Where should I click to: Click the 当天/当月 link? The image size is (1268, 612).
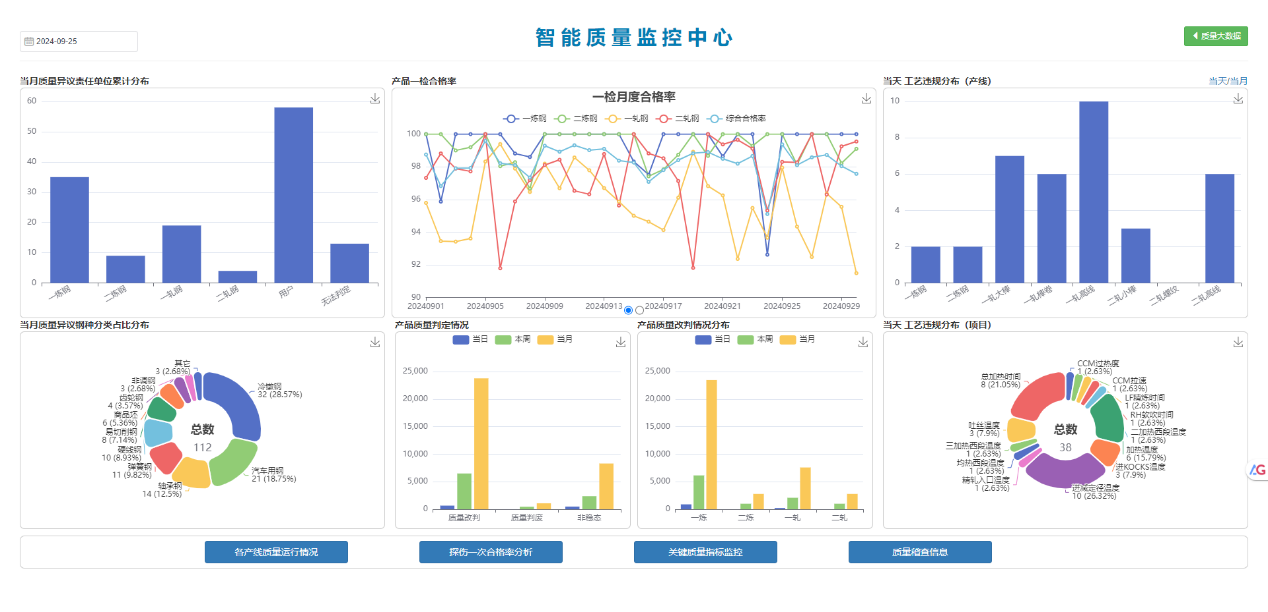1227,81
